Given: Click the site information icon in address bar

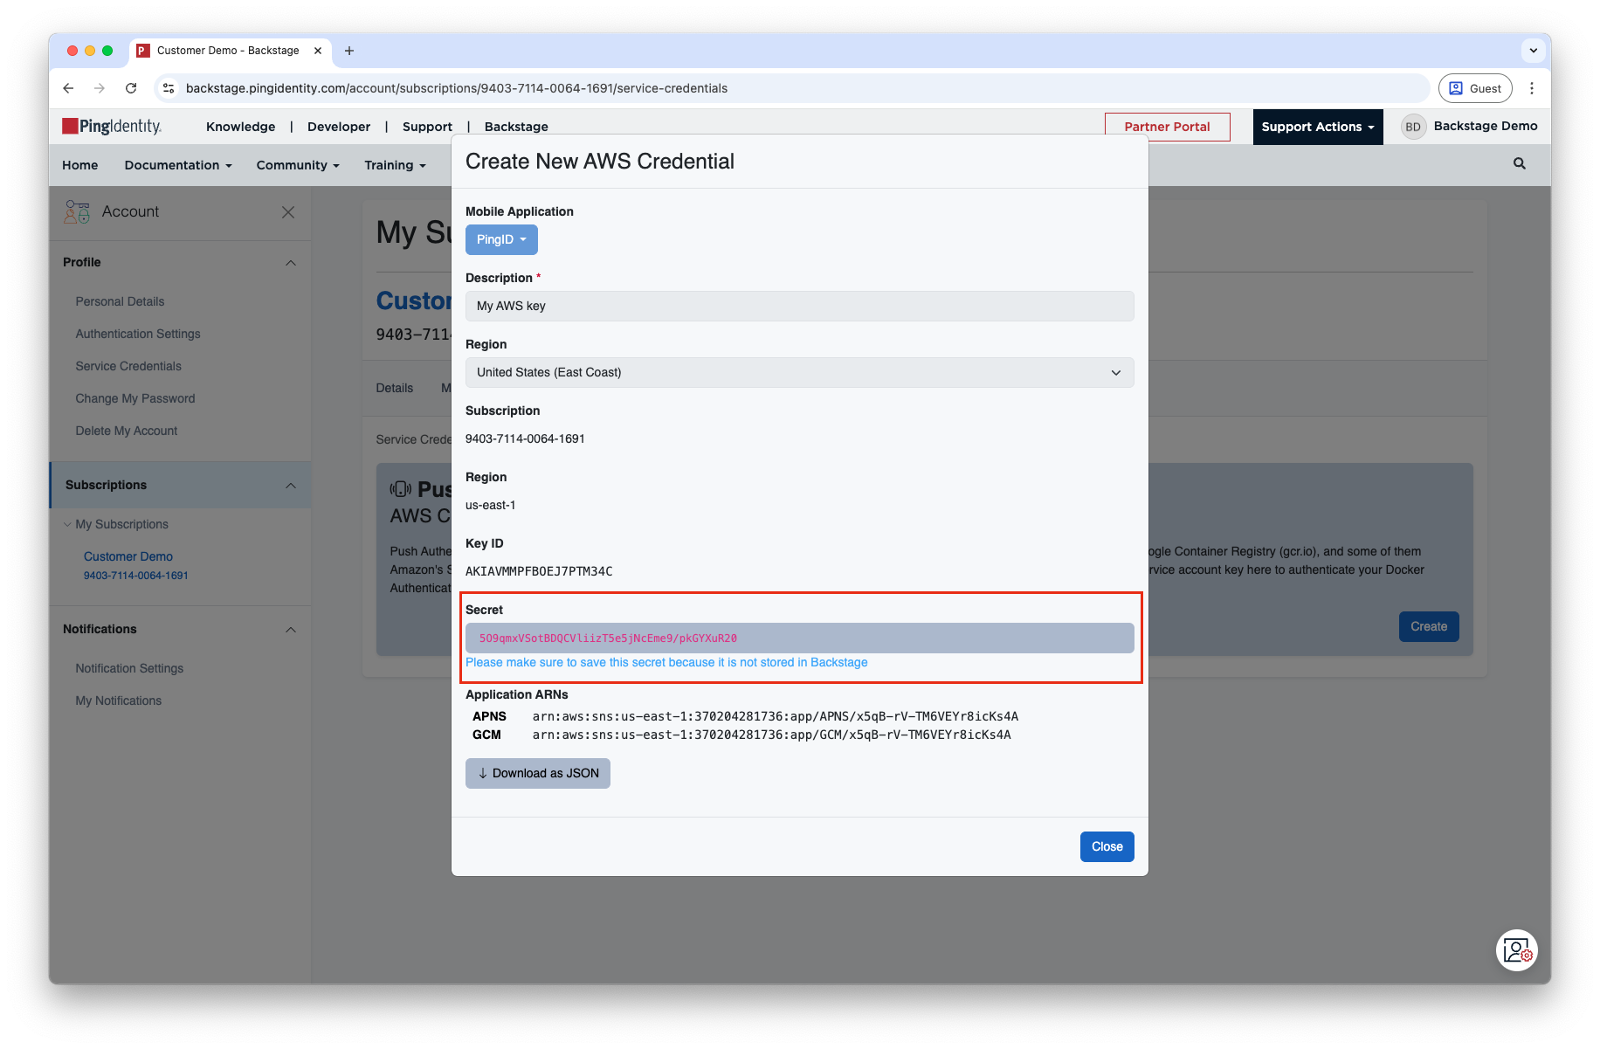Looking at the screenshot, I should [169, 88].
